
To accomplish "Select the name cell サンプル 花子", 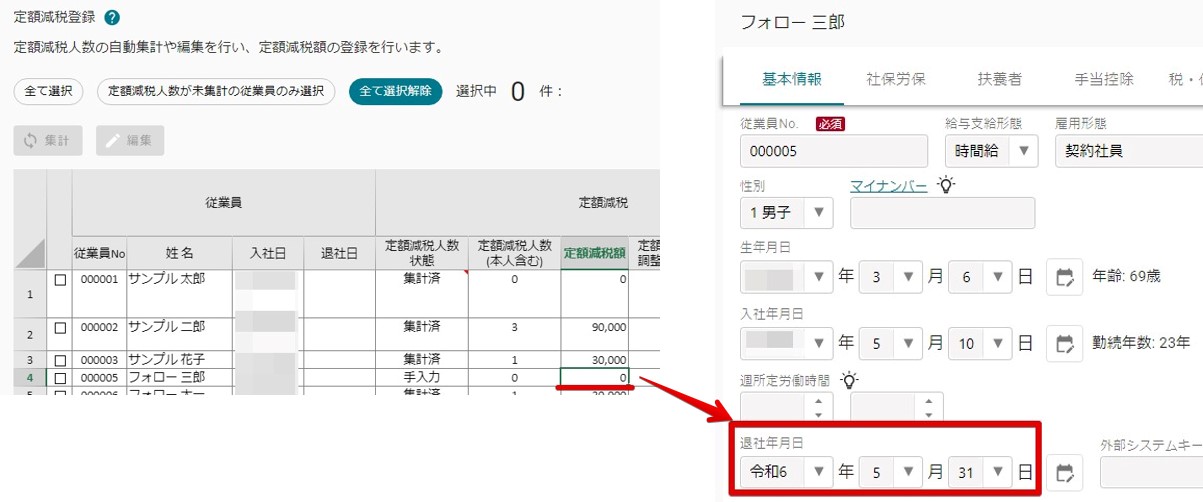I will click(179, 359).
